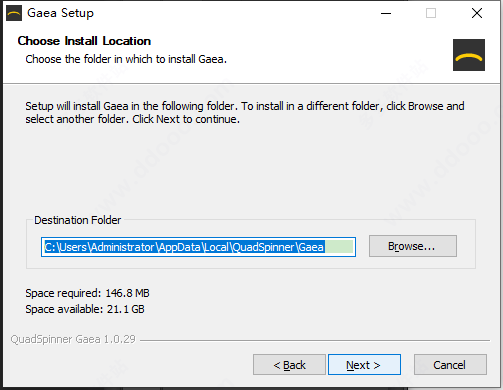Click the horizontal divider beside the version label

coord(315,340)
